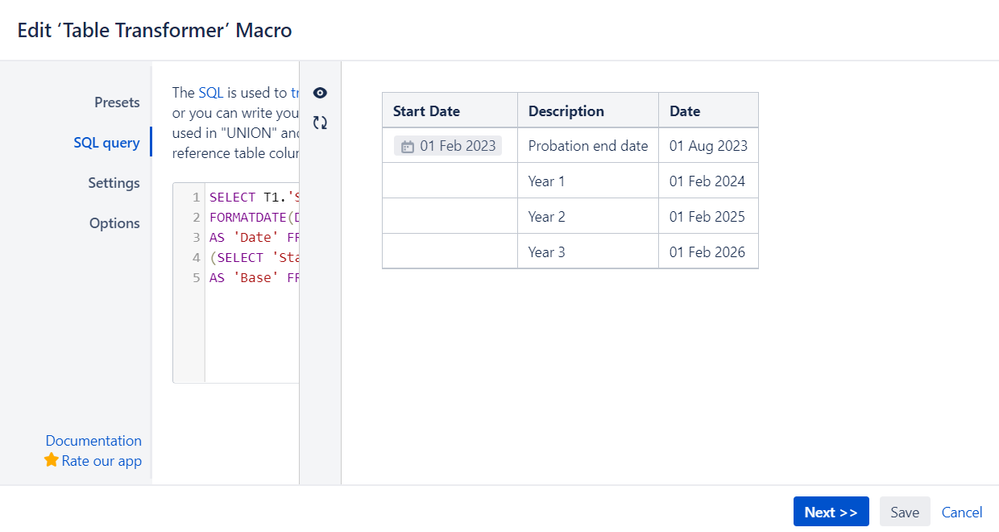The width and height of the screenshot is (999, 532).
Task: Open the Presets tab
Action: pos(117,102)
